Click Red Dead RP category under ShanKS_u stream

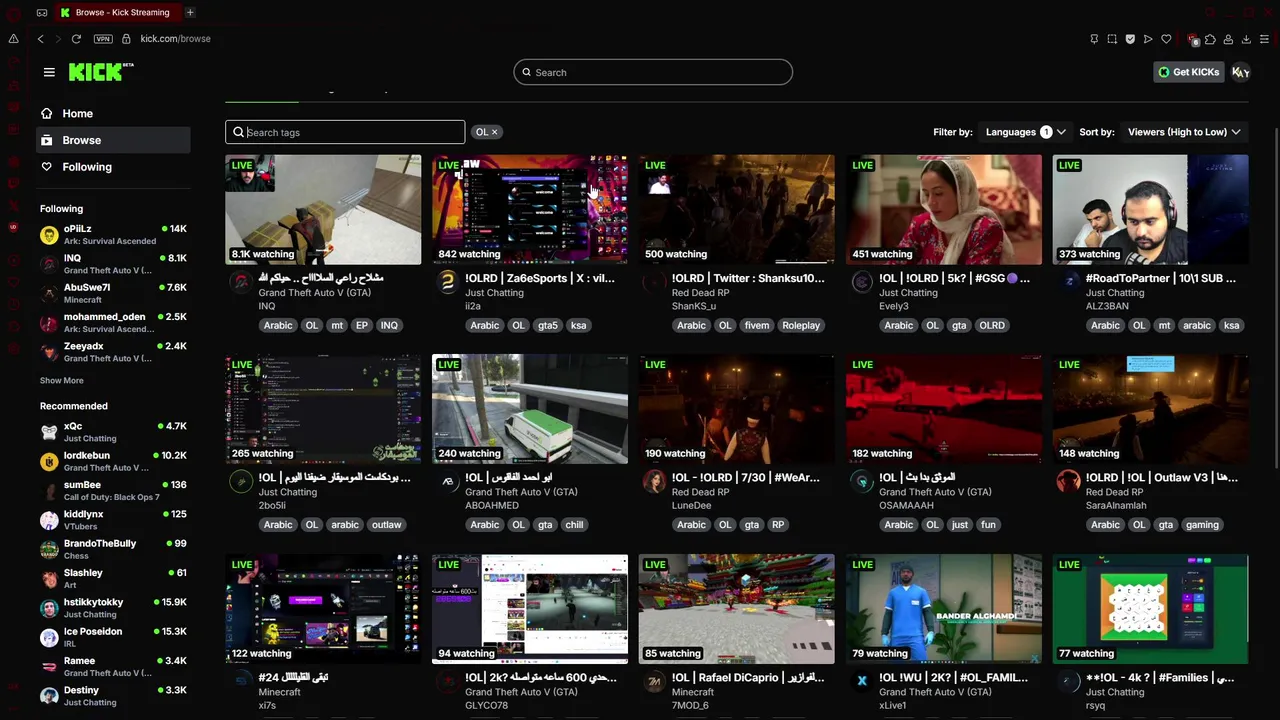[700, 293]
